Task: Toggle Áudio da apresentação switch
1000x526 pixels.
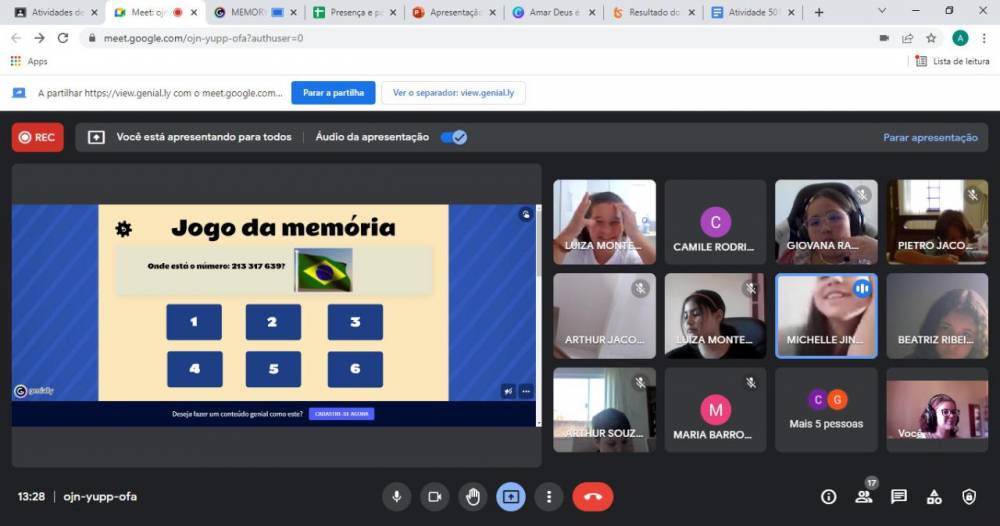Action: (x=454, y=137)
